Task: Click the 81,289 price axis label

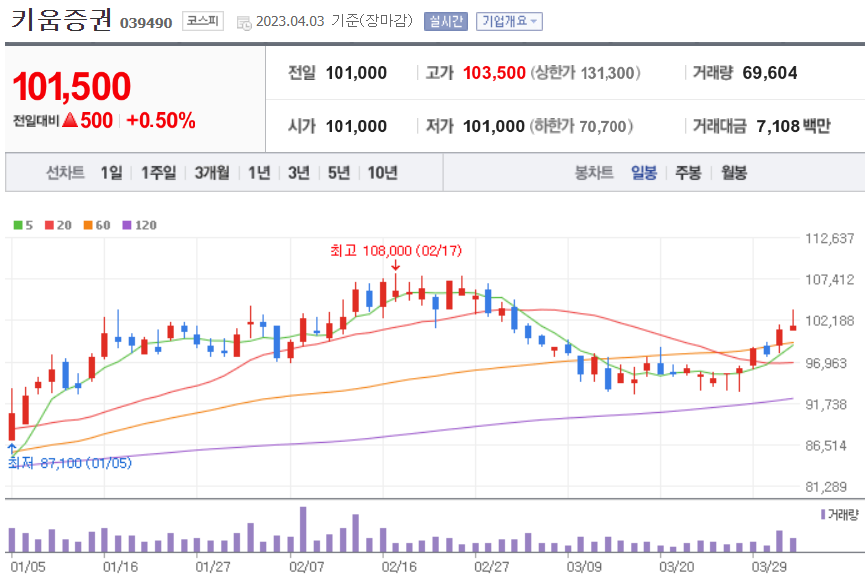Action: pyautogui.click(x=826, y=487)
